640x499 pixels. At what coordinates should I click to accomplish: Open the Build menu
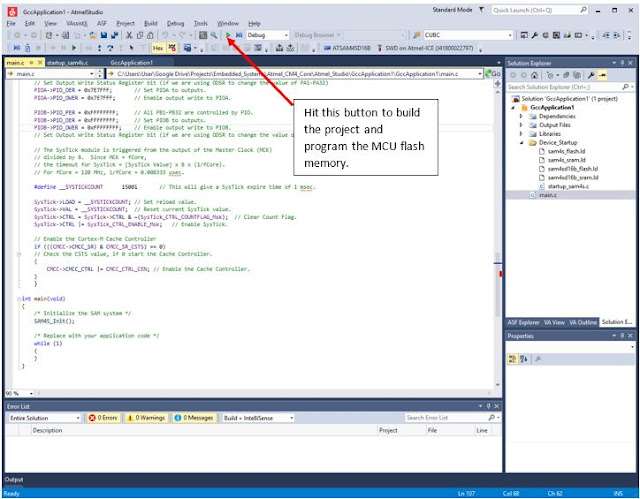[151, 23]
